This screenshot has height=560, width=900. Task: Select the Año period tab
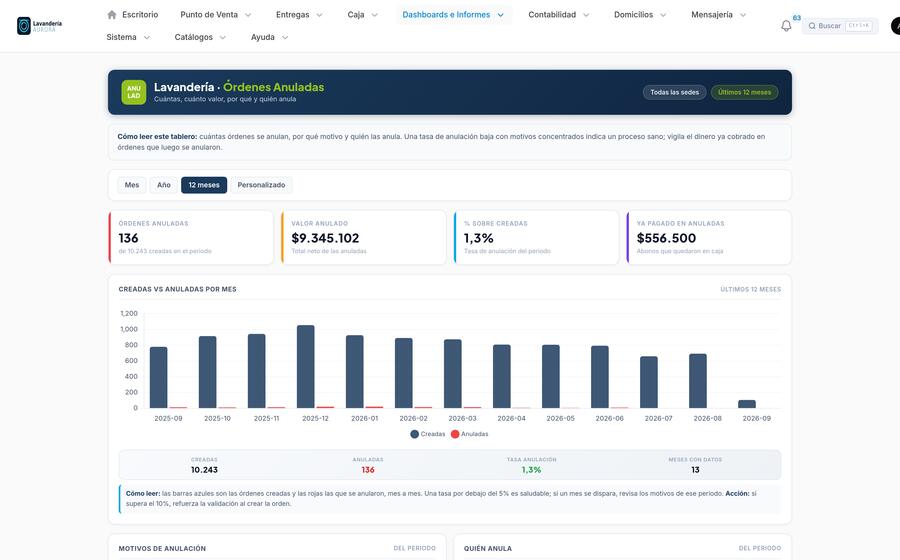(164, 185)
